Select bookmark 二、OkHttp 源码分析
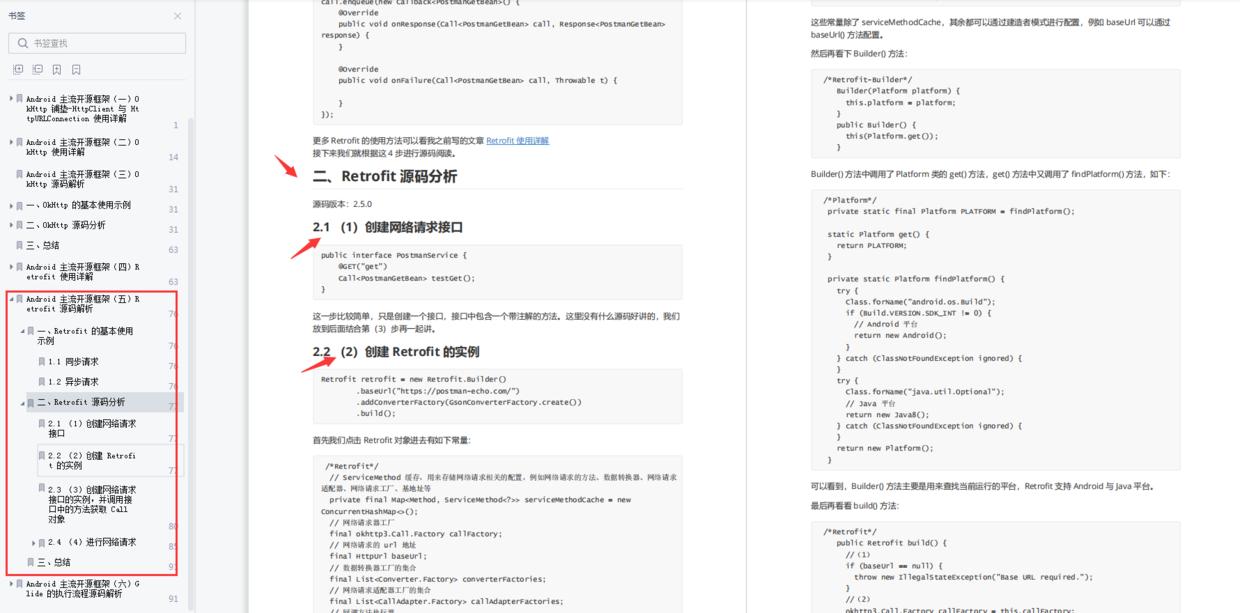1240x613 pixels. [x=65, y=225]
